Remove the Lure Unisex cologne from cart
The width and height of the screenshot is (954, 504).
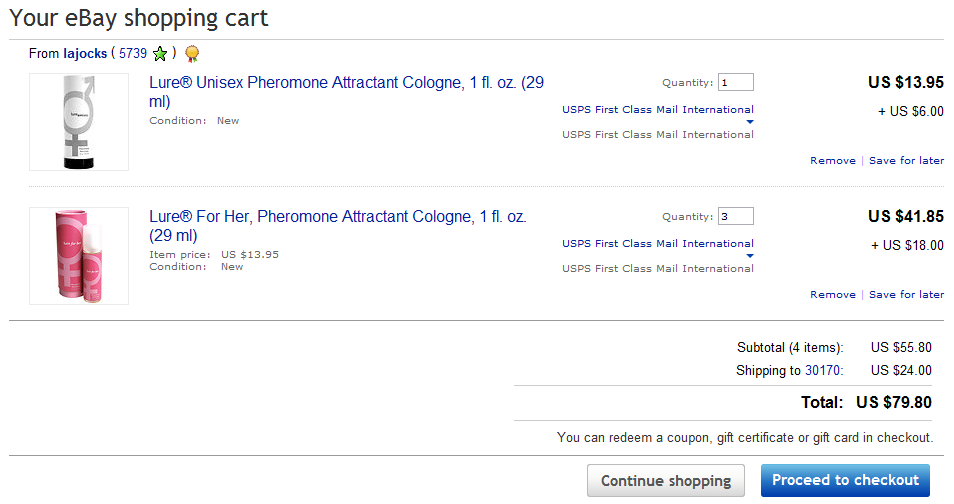point(832,161)
